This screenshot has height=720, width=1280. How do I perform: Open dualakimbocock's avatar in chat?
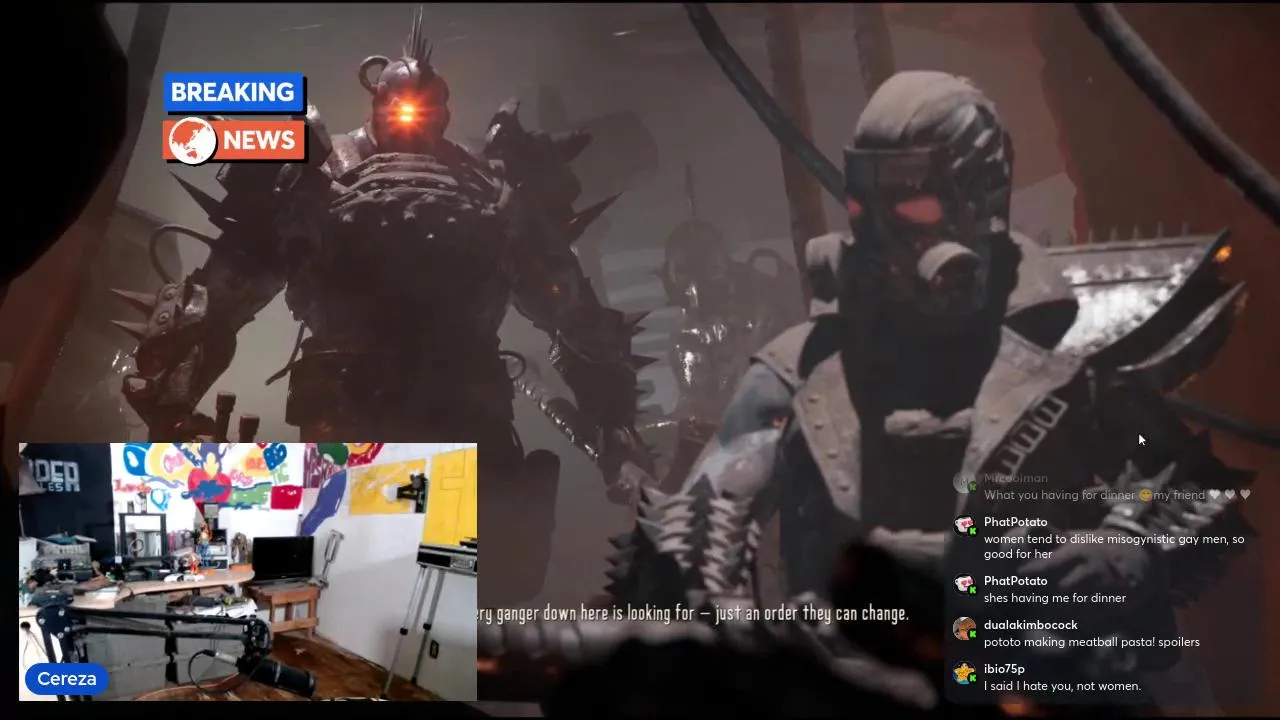pos(964,628)
